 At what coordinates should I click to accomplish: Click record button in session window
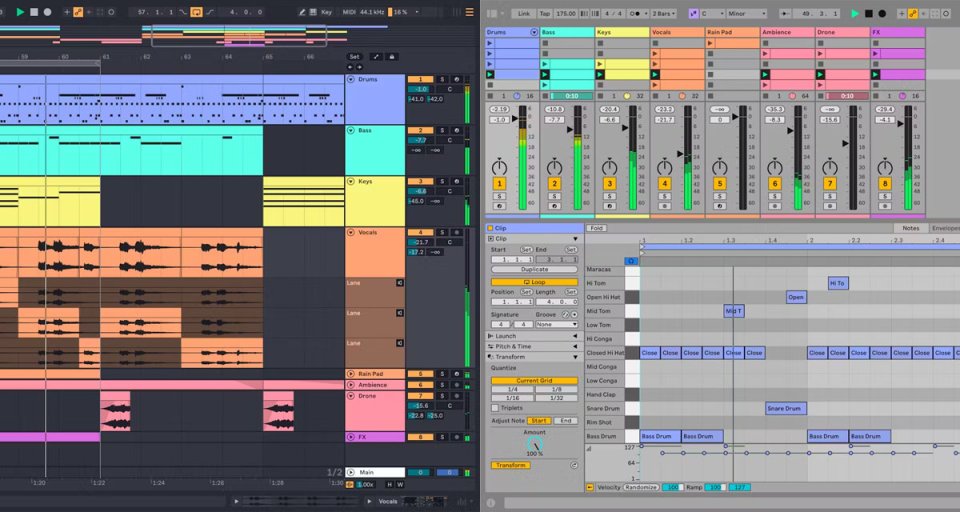coord(882,13)
